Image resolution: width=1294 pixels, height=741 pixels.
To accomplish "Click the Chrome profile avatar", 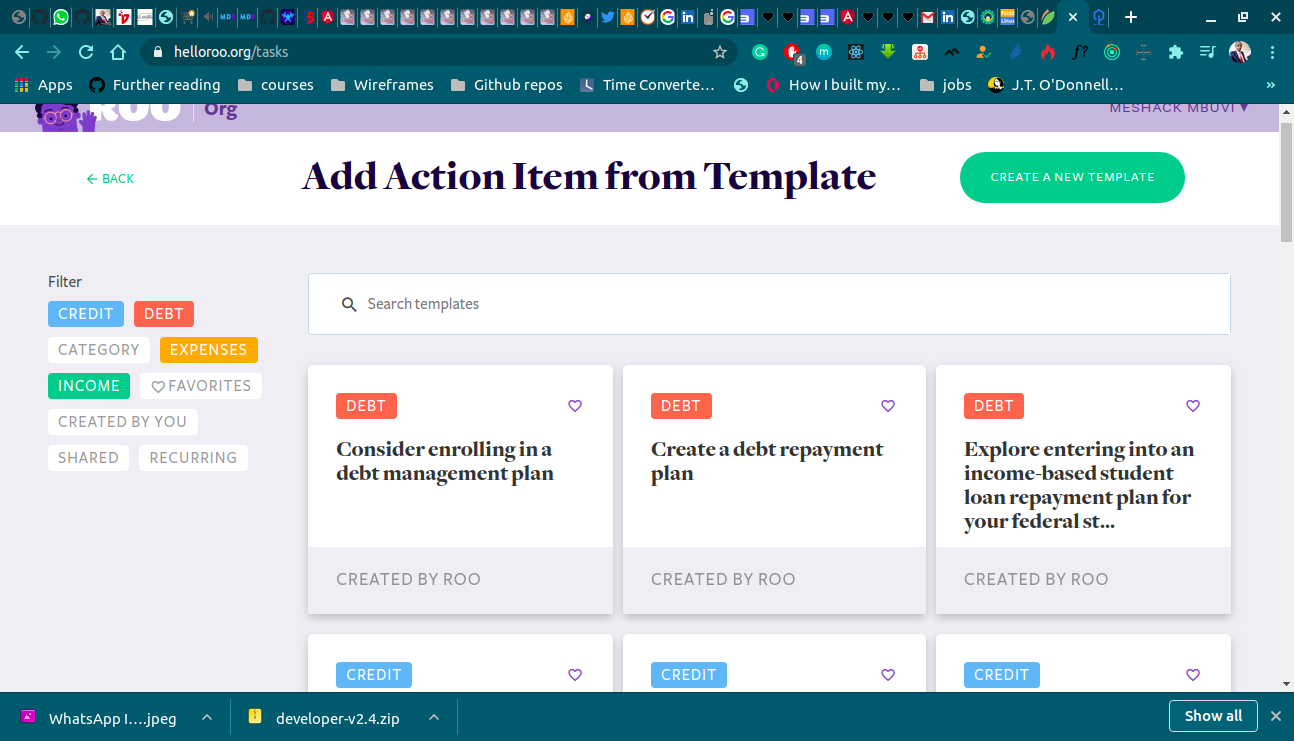I will pos(1240,52).
